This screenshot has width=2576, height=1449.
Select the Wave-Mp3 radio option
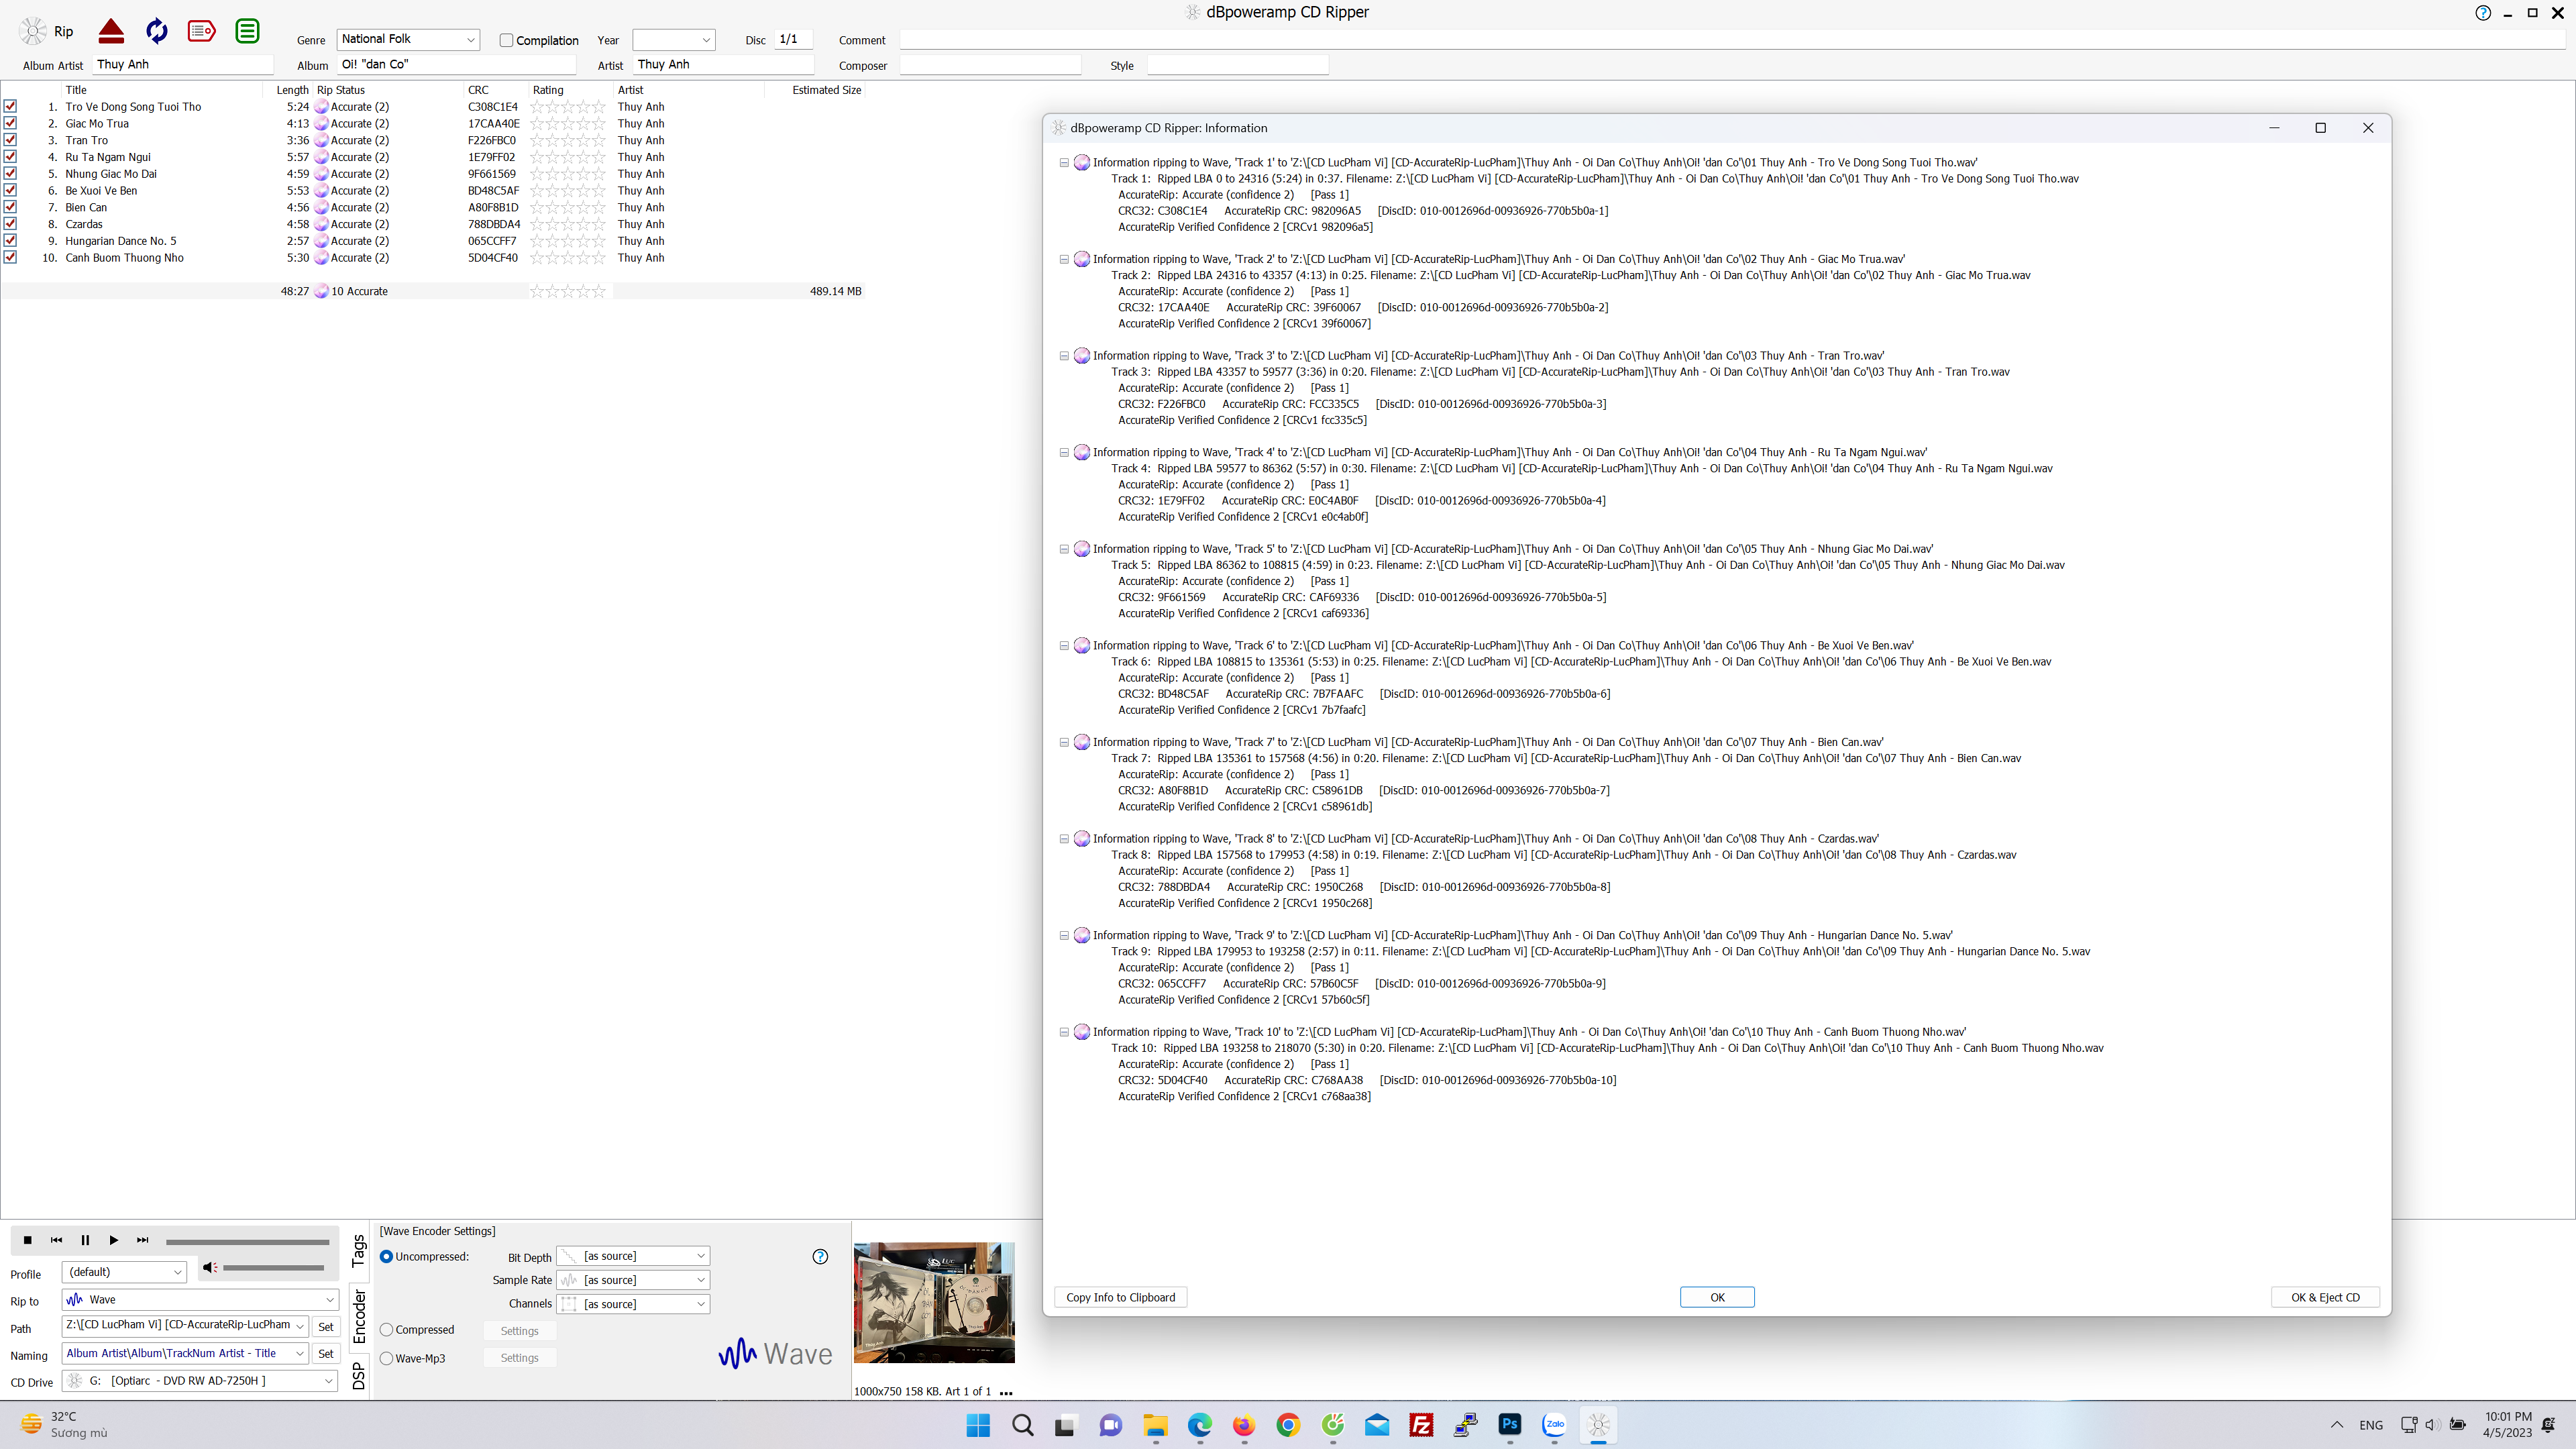tap(386, 1358)
